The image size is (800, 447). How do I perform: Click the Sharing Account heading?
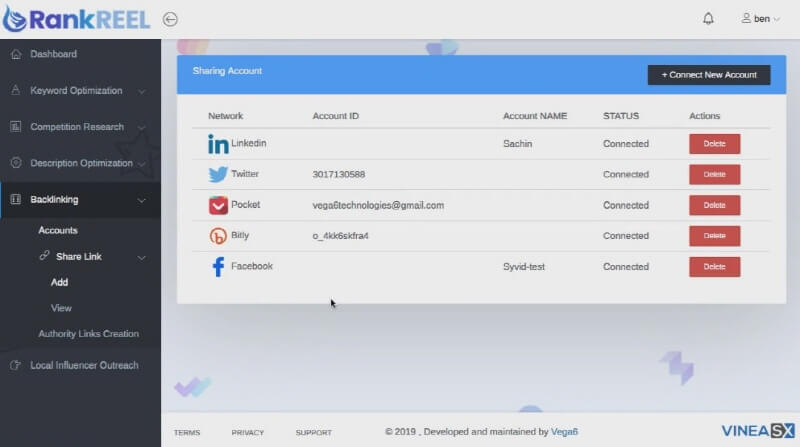227,71
